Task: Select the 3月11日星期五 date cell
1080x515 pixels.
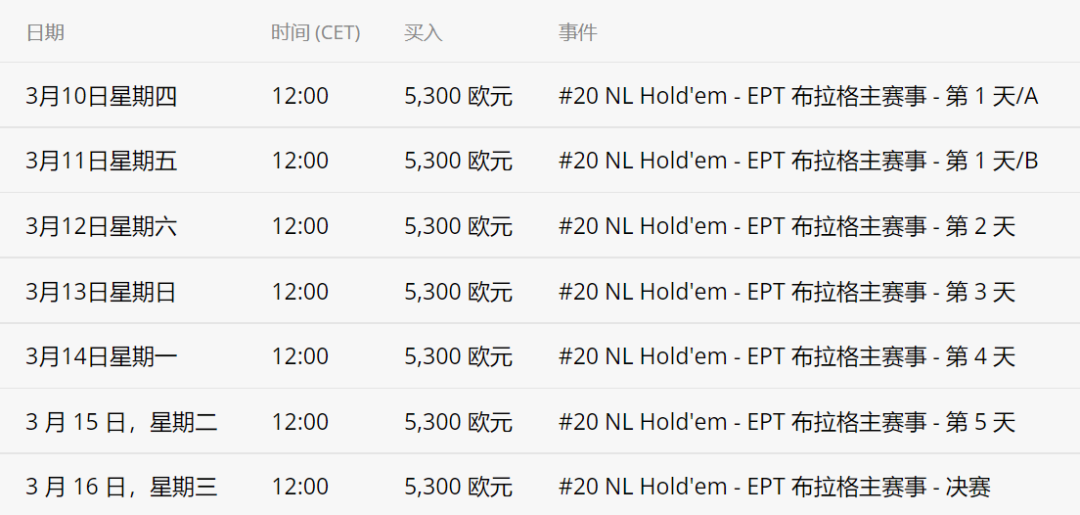Action: [x=101, y=160]
